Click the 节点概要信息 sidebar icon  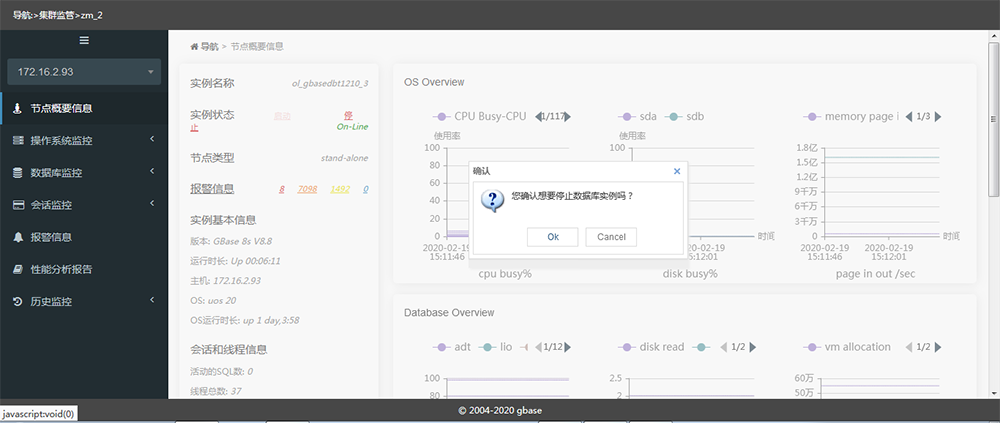click(18, 108)
